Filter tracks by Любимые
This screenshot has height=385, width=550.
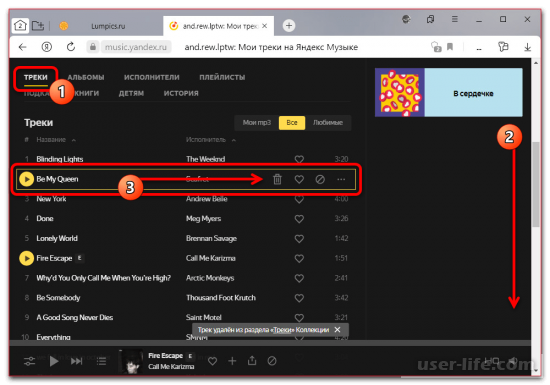tap(328, 122)
